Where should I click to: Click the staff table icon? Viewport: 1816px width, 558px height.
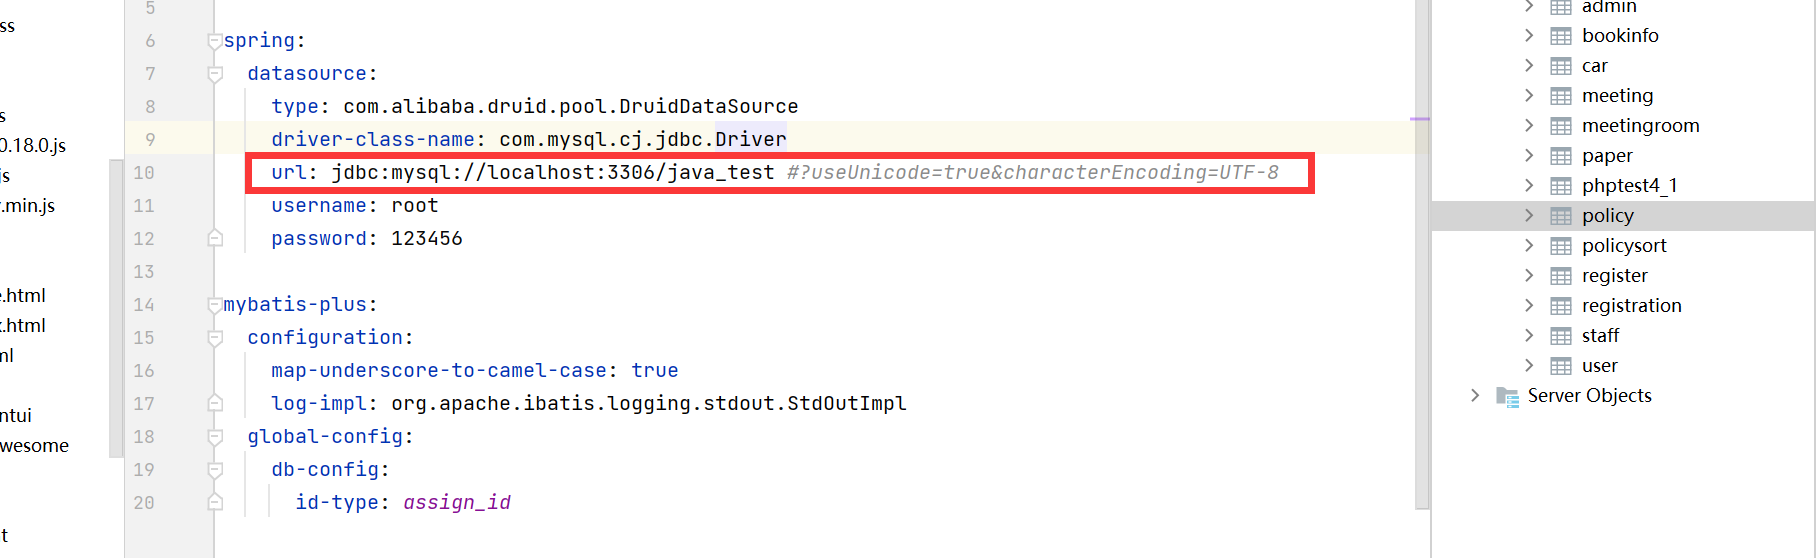tap(1560, 336)
